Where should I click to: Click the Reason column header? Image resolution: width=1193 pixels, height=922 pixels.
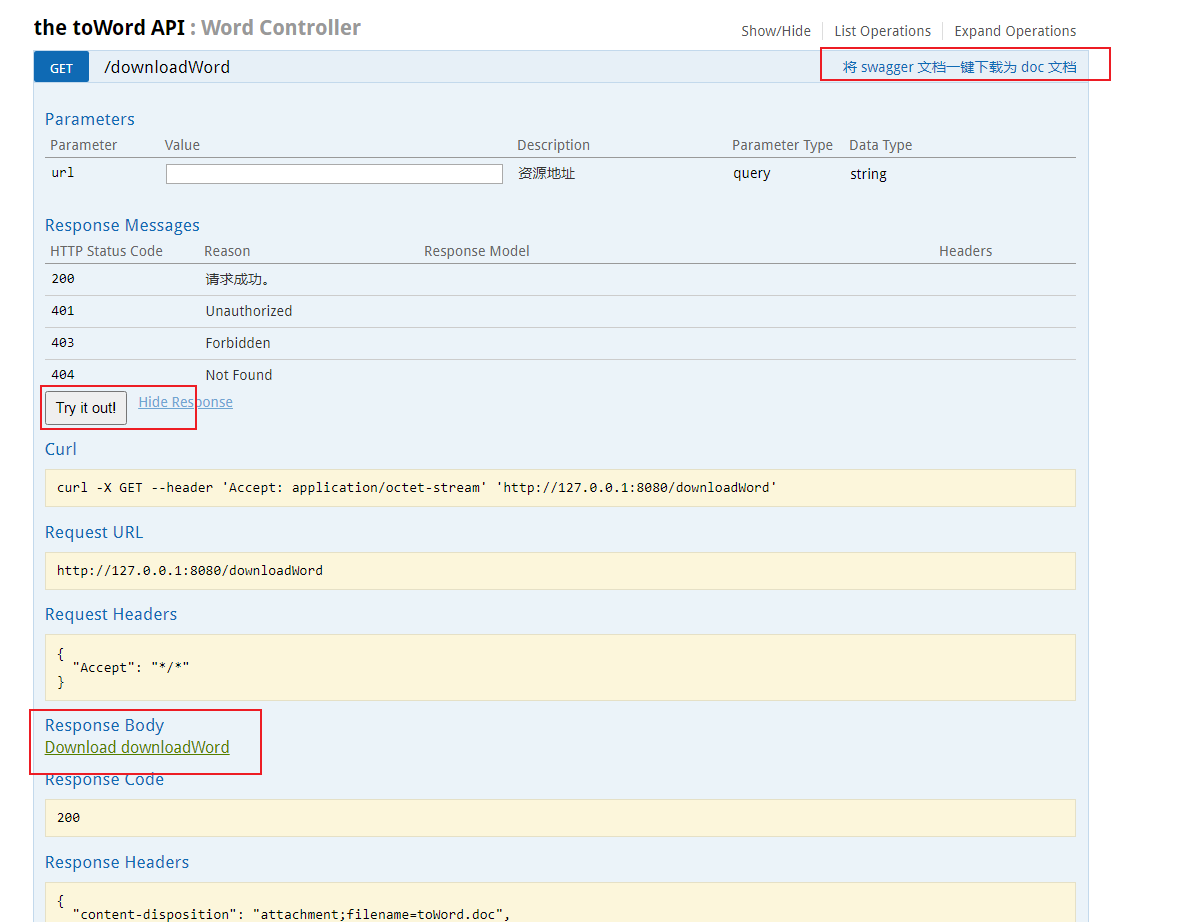click(227, 251)
